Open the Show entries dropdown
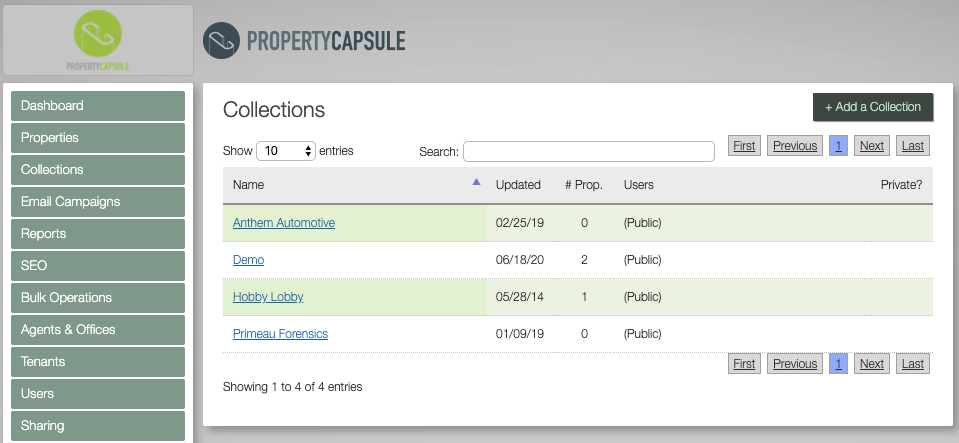 286,151
